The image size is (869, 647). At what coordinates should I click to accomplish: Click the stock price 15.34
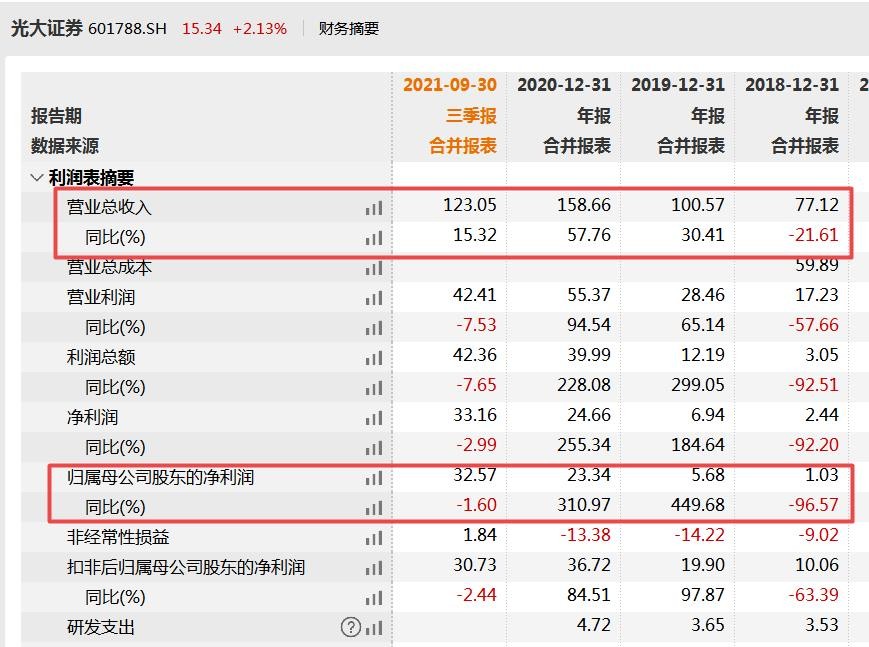(202, 29)
